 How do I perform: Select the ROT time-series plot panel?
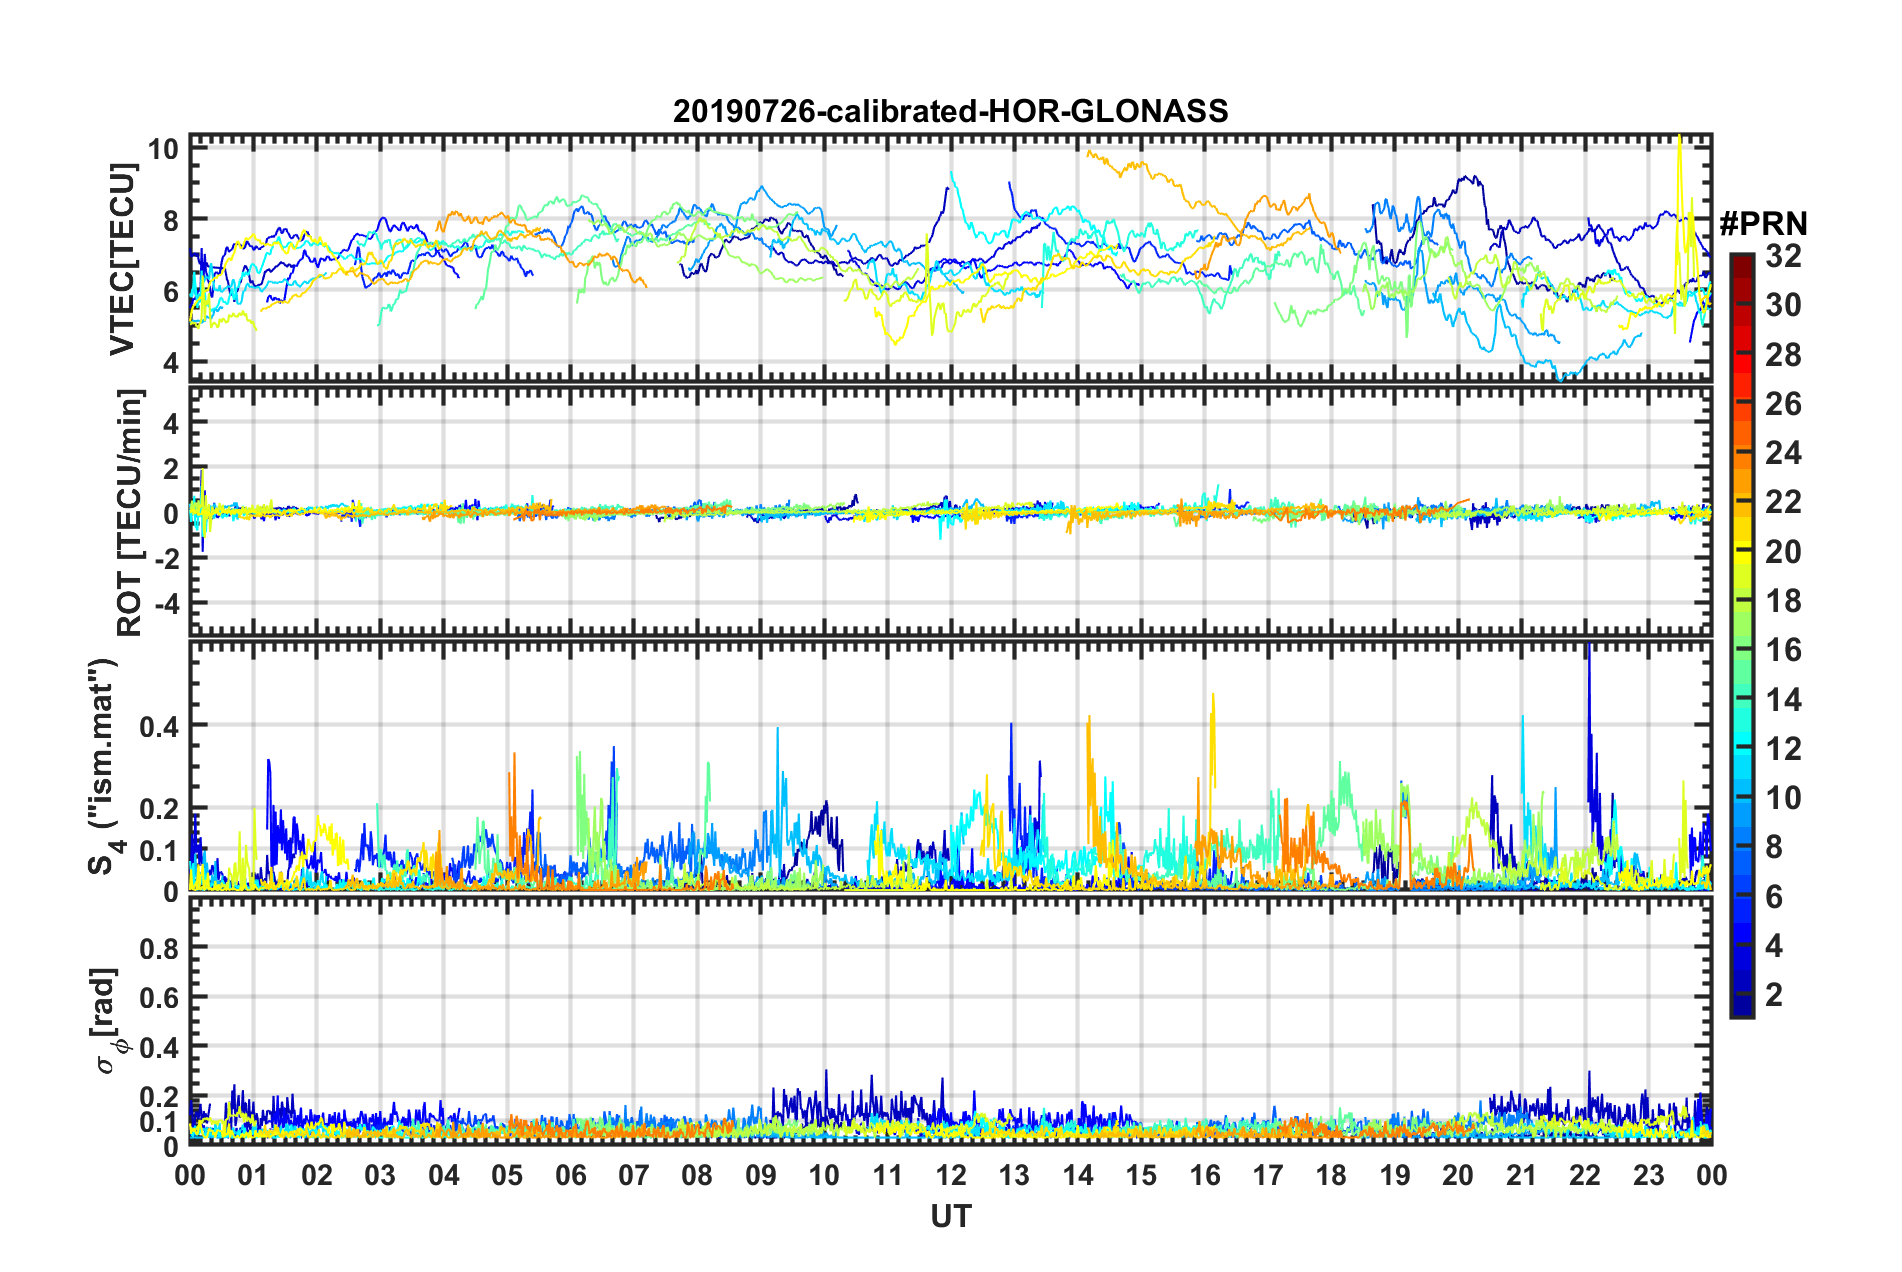[950, 512]
